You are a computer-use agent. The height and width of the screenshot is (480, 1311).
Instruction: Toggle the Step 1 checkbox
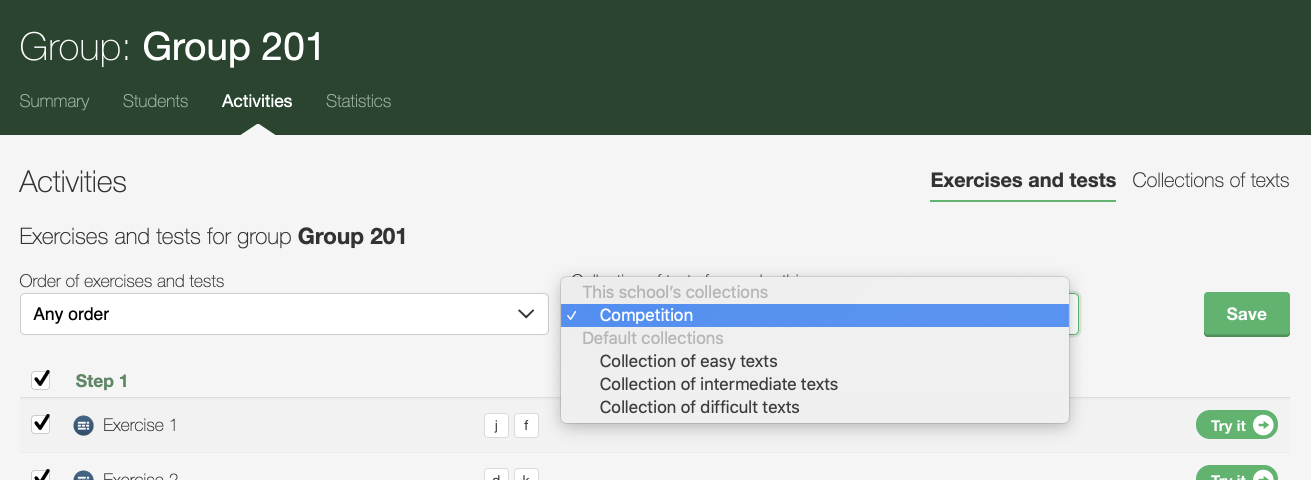coord(41,380)
